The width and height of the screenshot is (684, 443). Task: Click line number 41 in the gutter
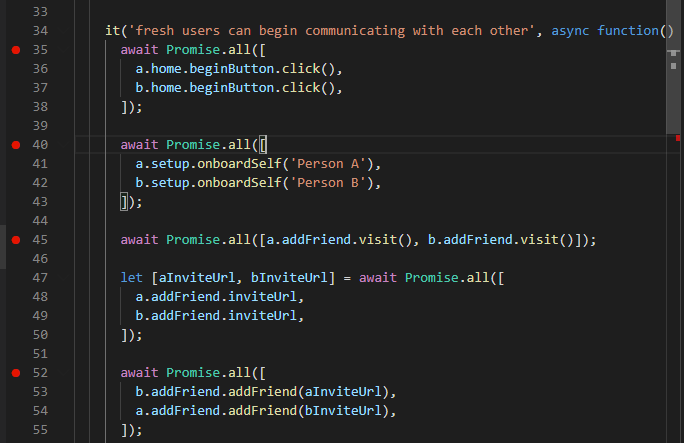tap(40, 164)
